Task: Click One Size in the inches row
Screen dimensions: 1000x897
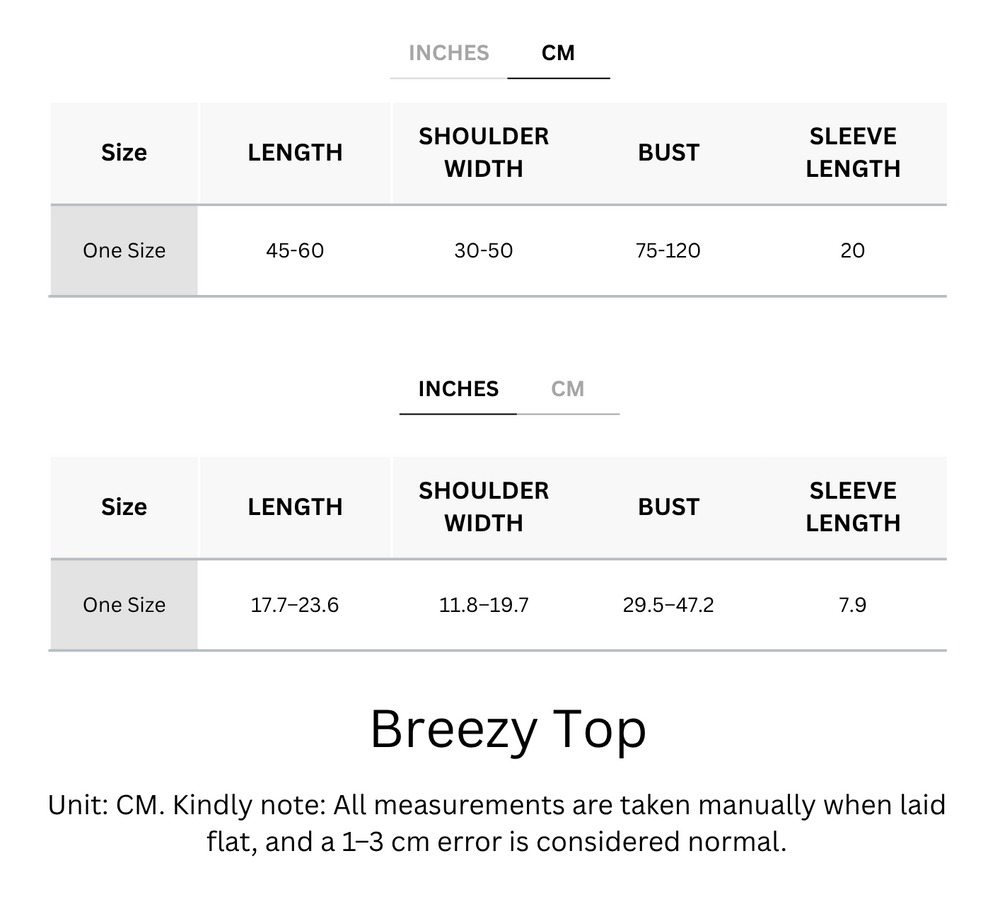Action: (x=124, y=605)
